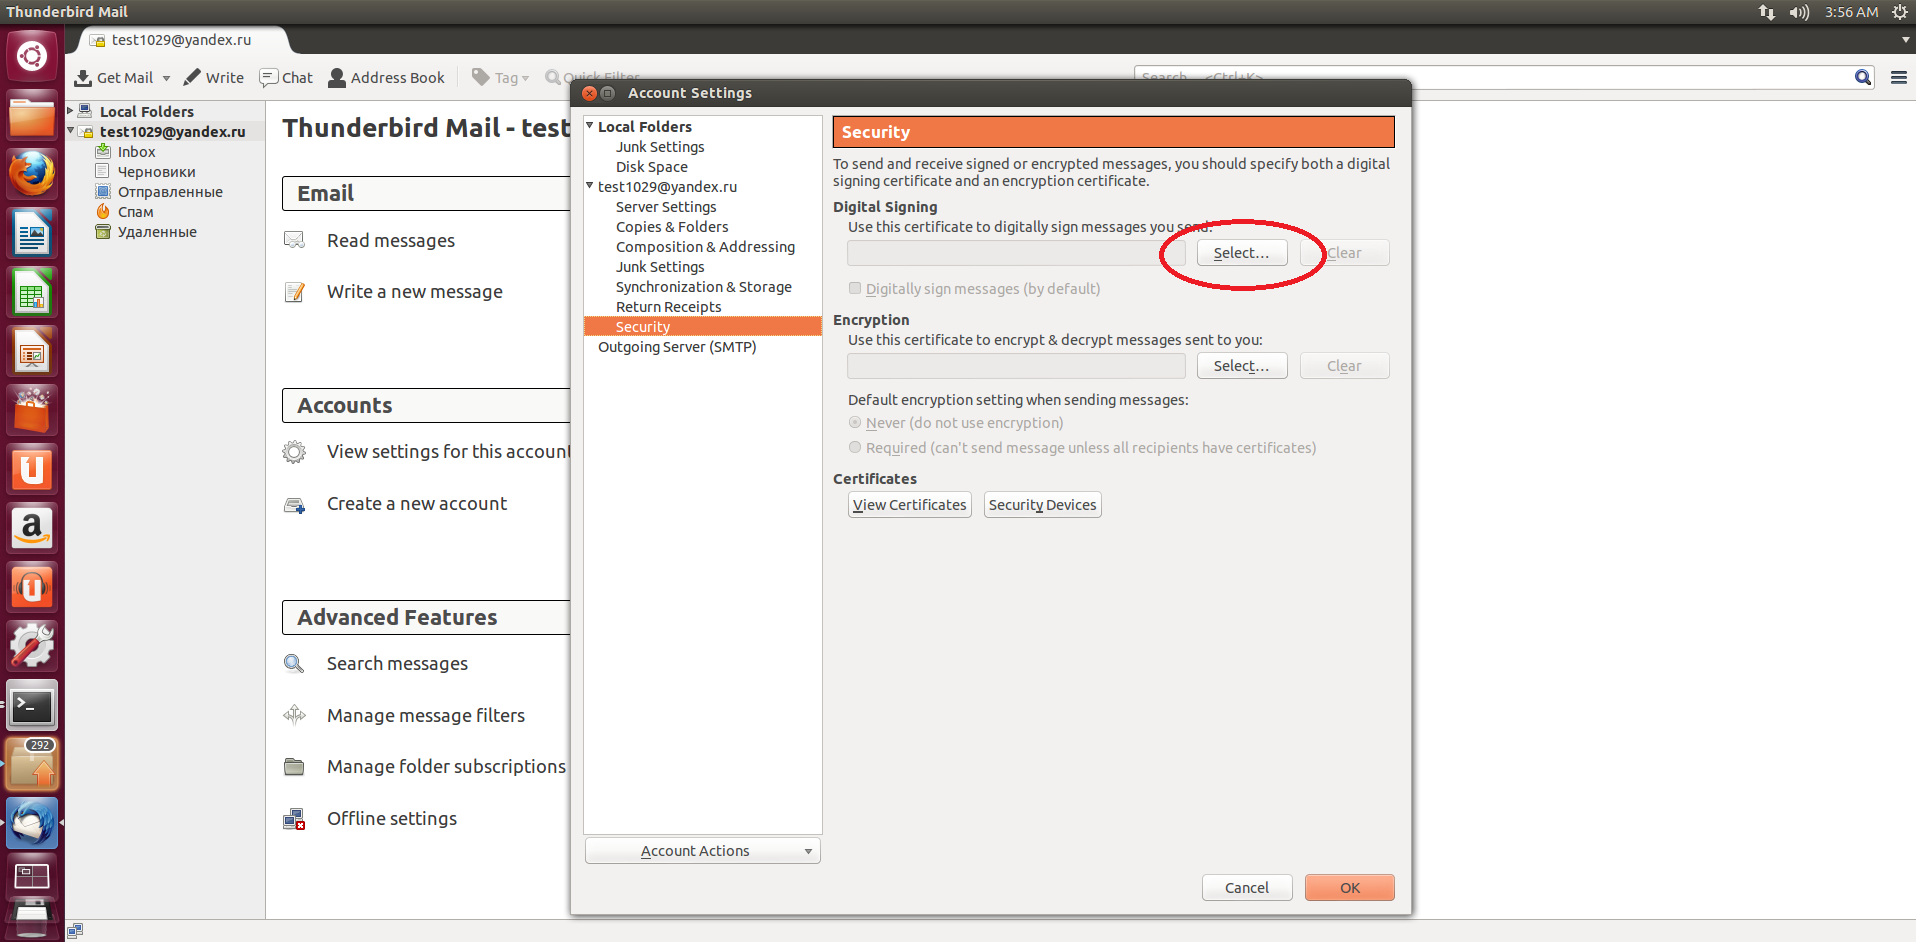Open Отправленные sent folder

click(170, 192)
